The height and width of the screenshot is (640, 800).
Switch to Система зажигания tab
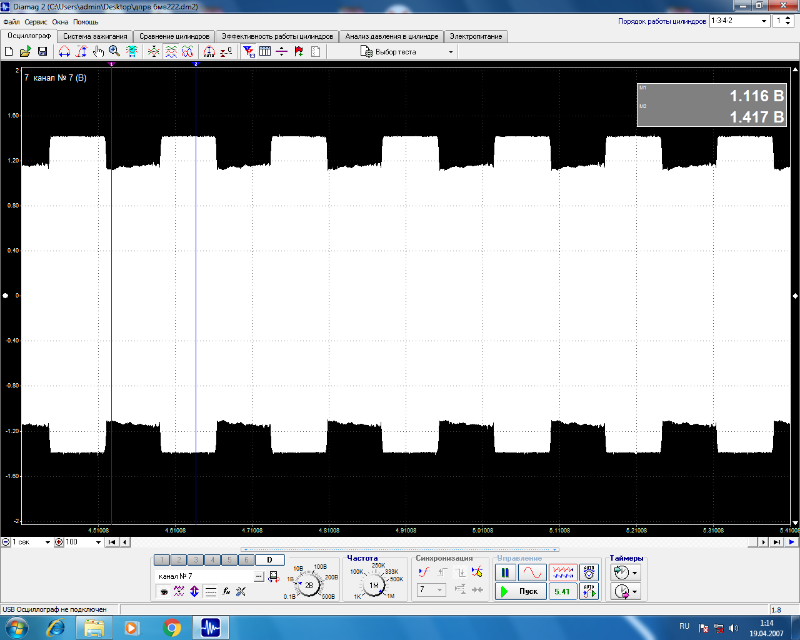(x=95, y=36)
